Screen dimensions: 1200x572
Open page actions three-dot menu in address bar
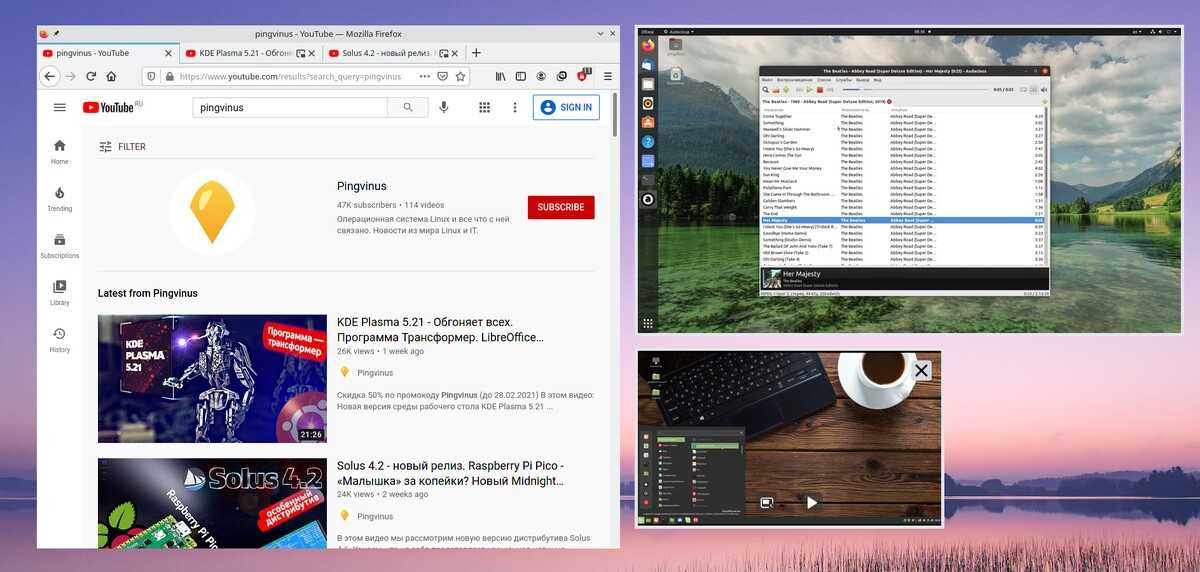coord(424,76)
